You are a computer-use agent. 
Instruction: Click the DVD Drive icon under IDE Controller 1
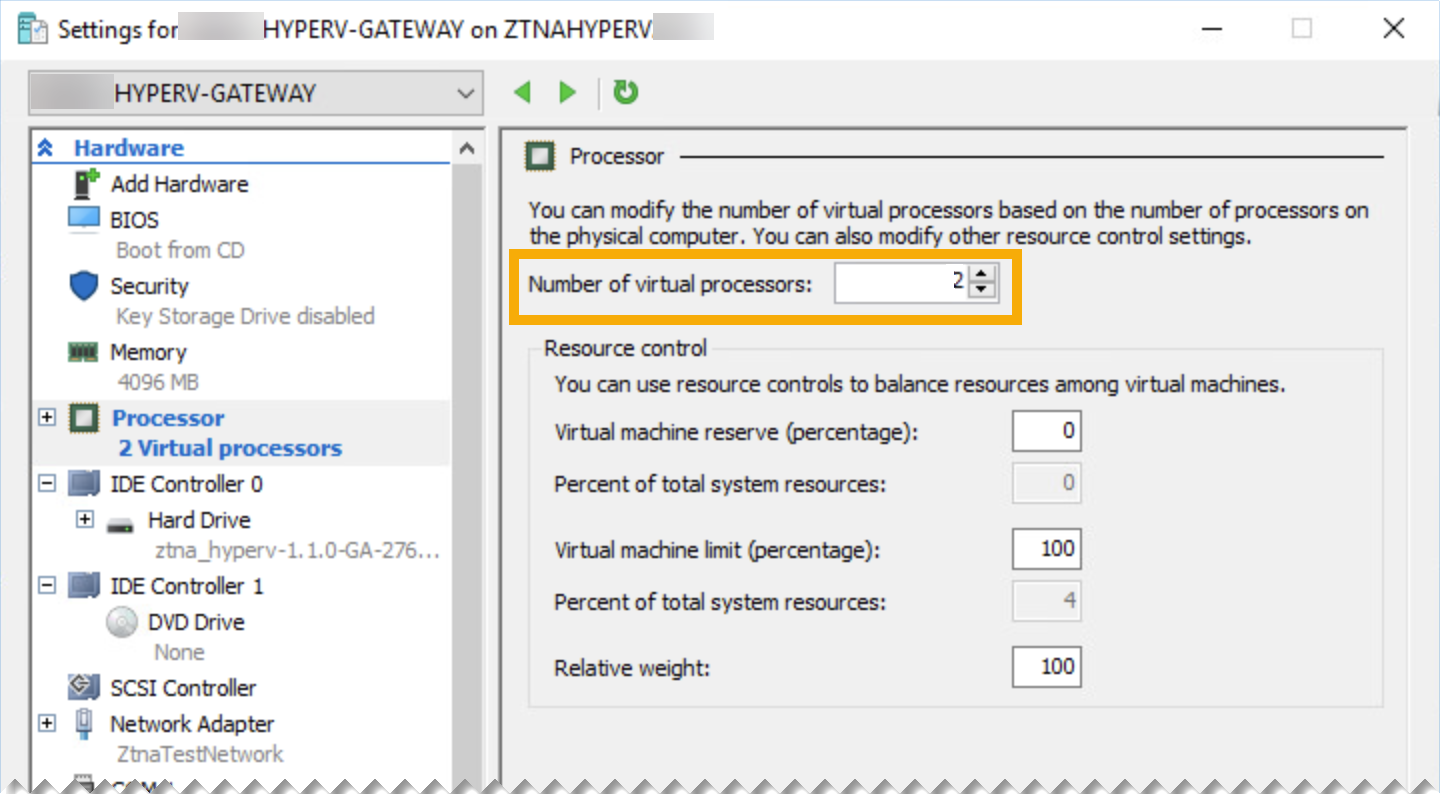pyautogui.click(x=121, y=621)
